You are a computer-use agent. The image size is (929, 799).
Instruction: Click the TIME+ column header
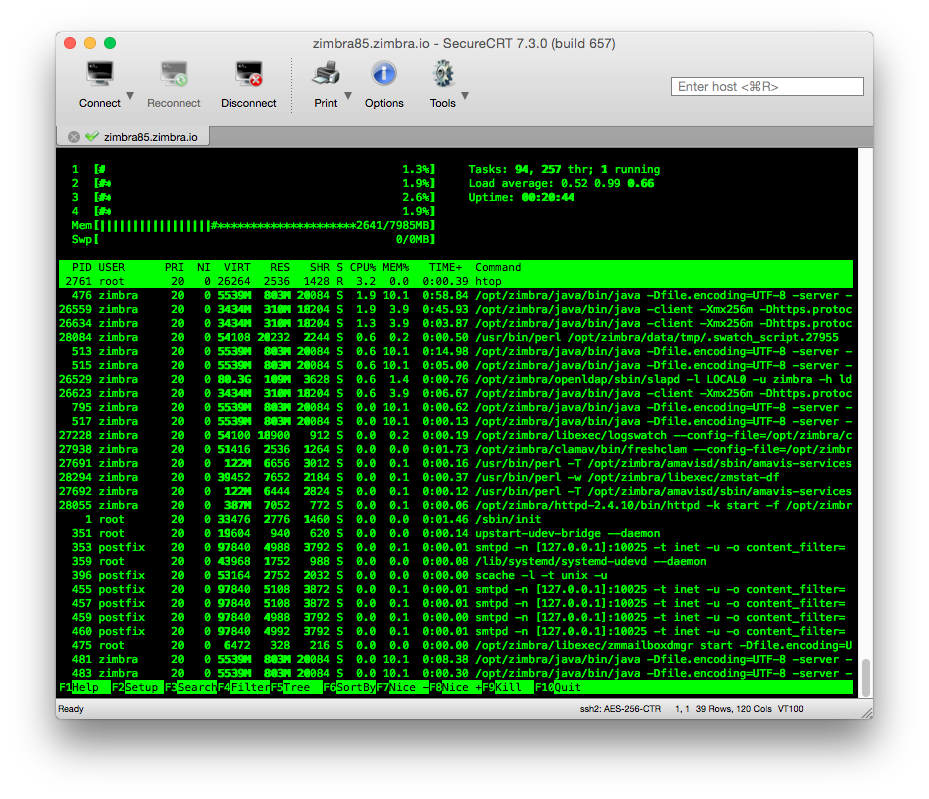(x=446, y=267)
